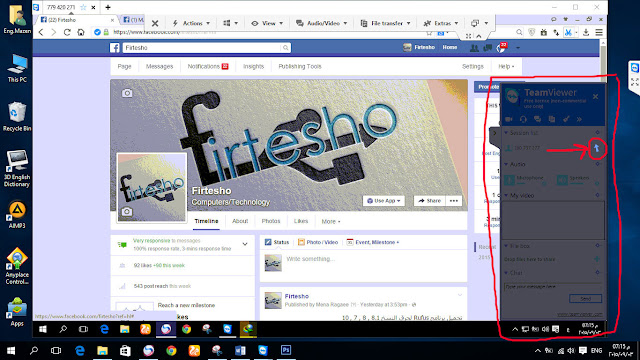
Task: Open Photoshop from the Windows taskbar
Action: pos(286,350)
